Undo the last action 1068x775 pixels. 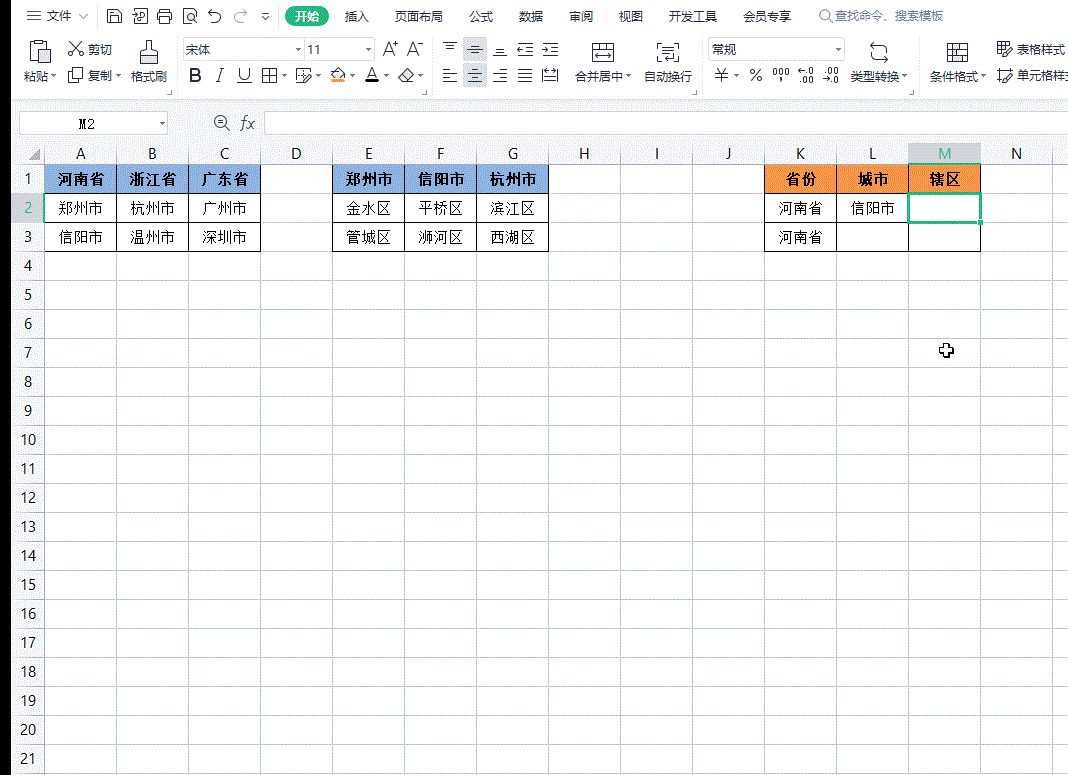(214, 16)
